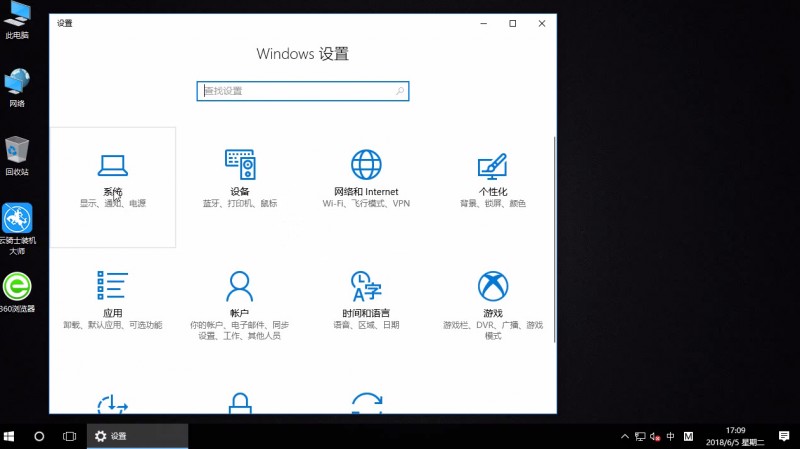The image size is (800, 449).
Task: Click the M input method tray icon
Action: point(688,436)
